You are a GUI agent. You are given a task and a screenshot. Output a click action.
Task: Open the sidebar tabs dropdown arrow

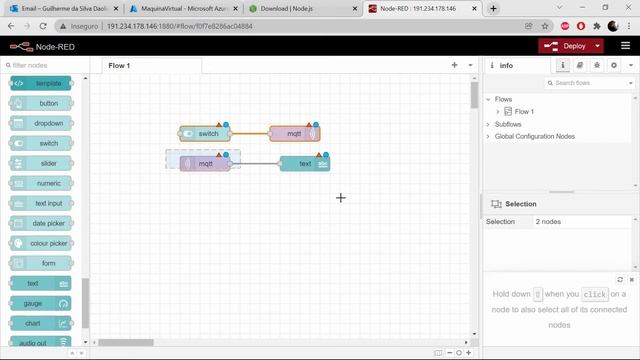(x=631, y=65)
